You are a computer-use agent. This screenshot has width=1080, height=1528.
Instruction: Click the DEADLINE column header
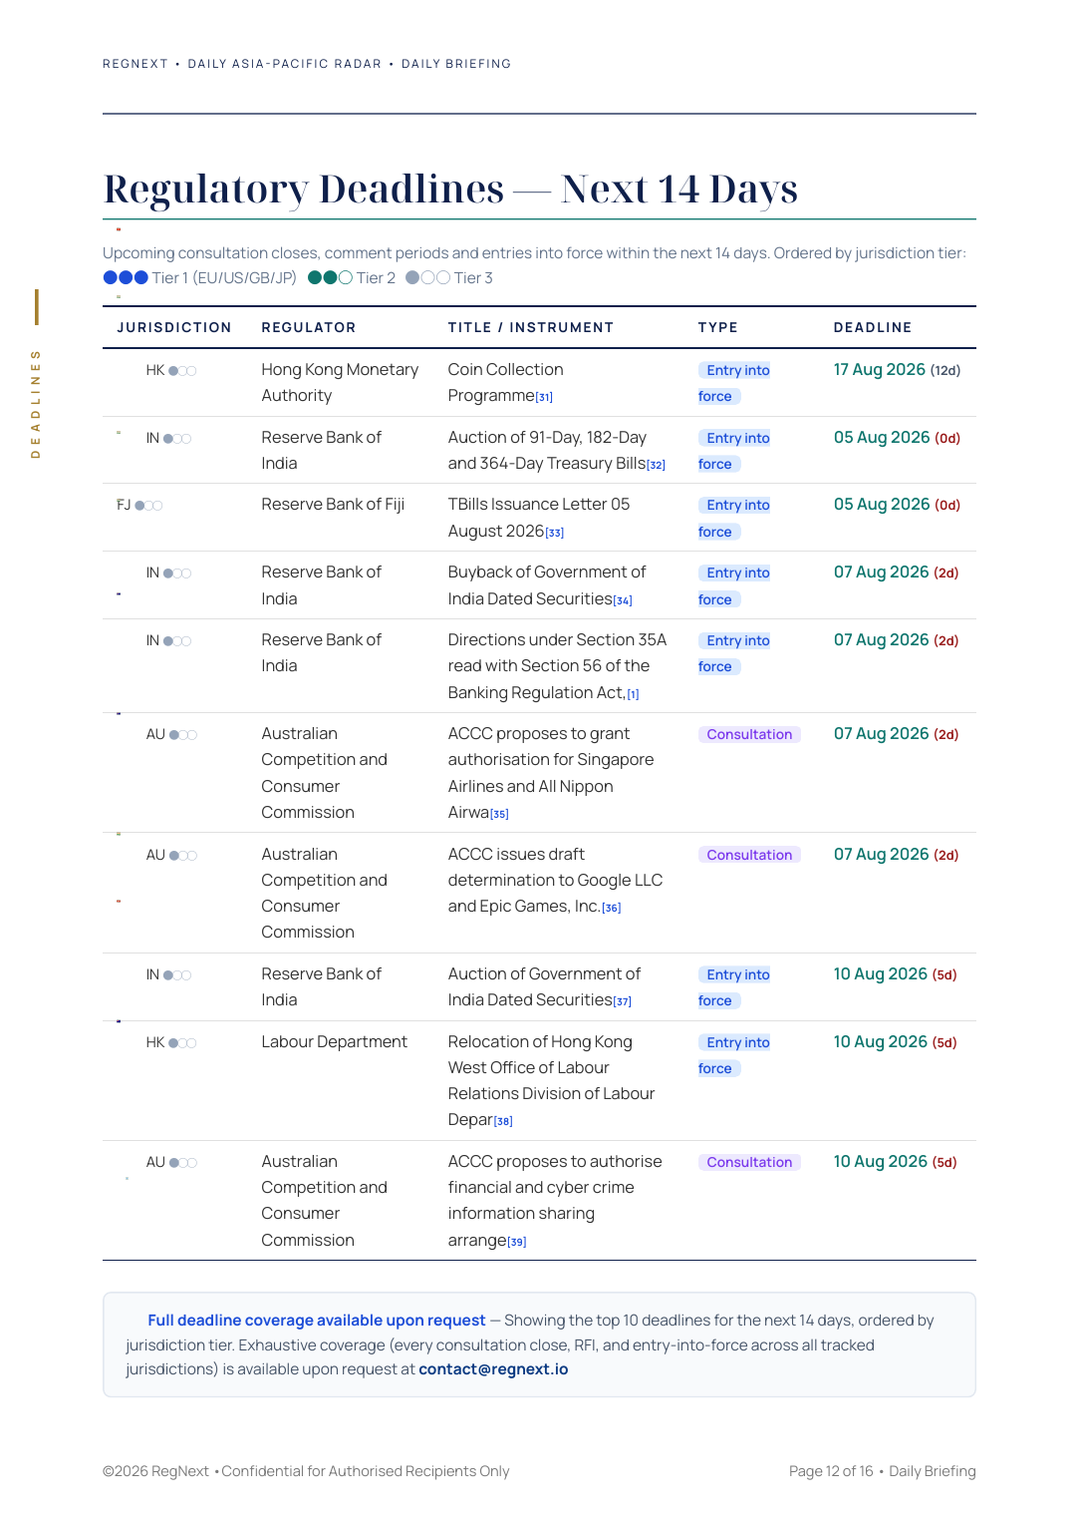coord(872,327)
